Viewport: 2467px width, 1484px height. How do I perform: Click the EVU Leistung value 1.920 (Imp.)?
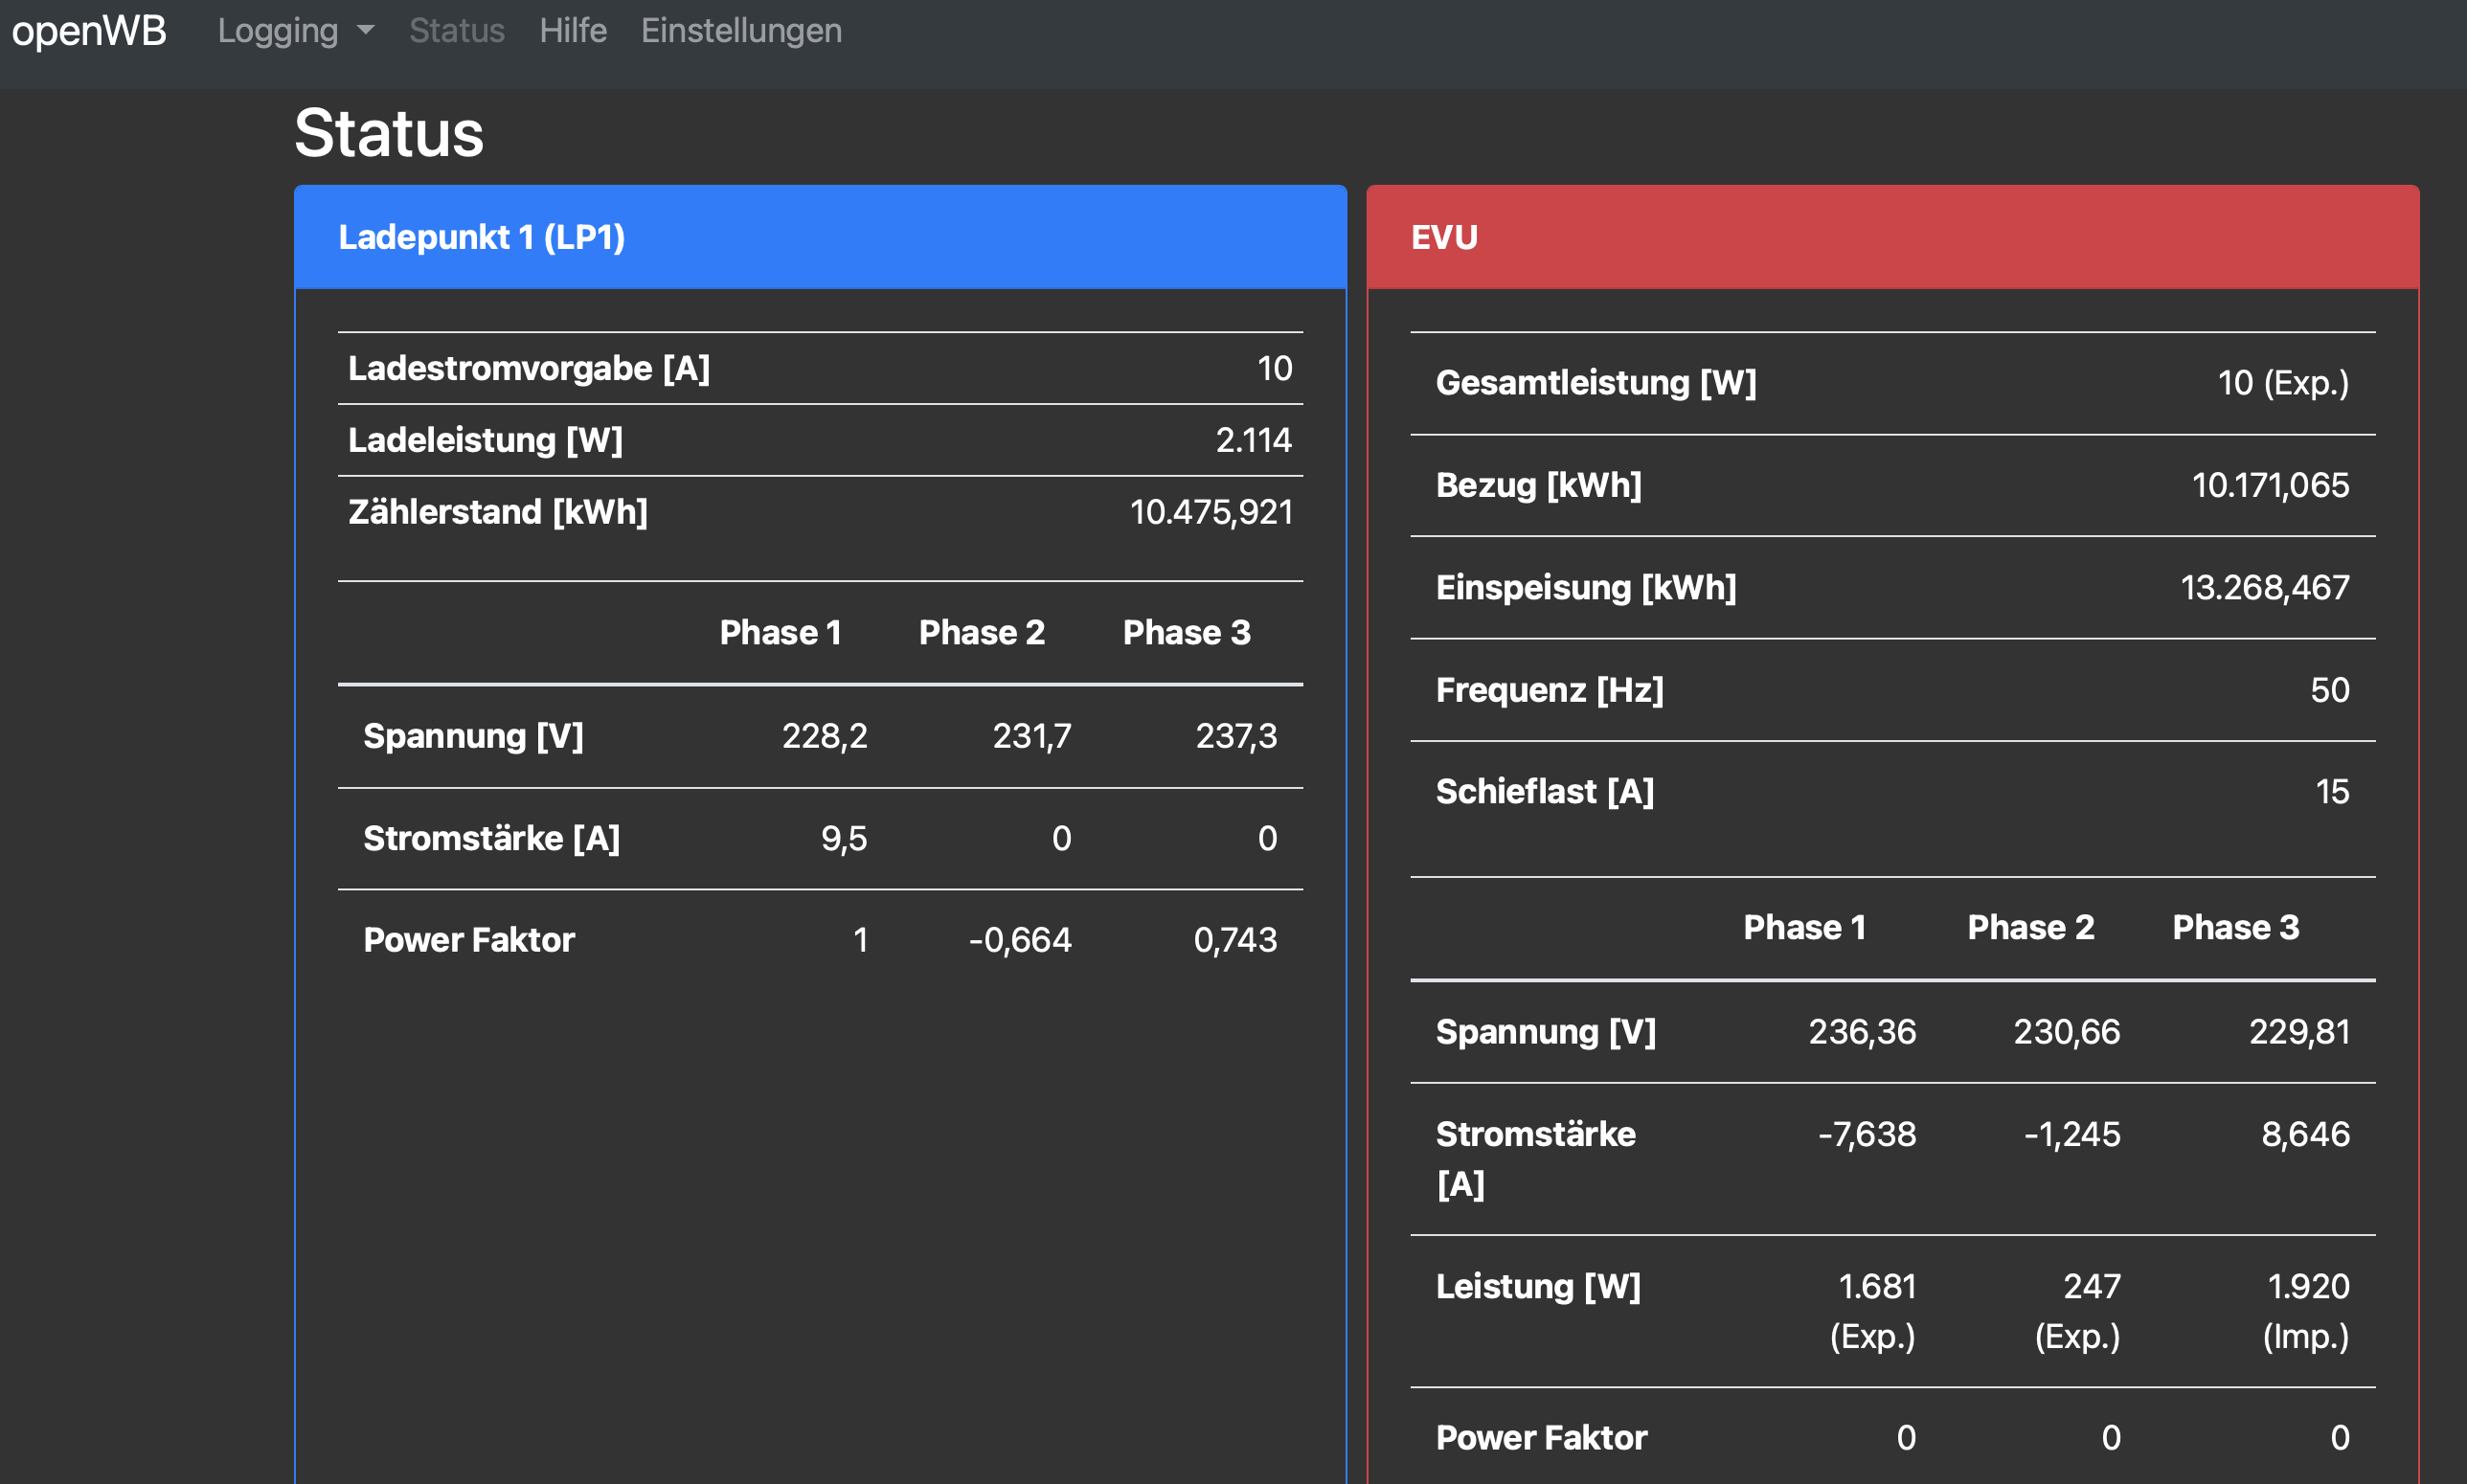2306,1310
